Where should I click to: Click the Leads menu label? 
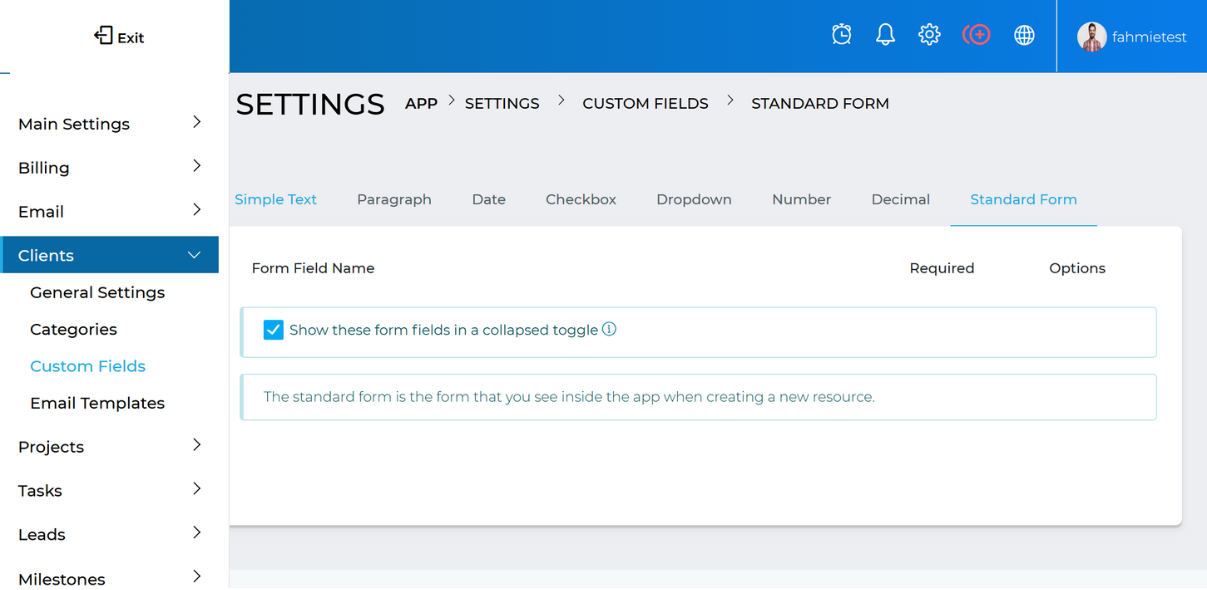pos(42,535)
